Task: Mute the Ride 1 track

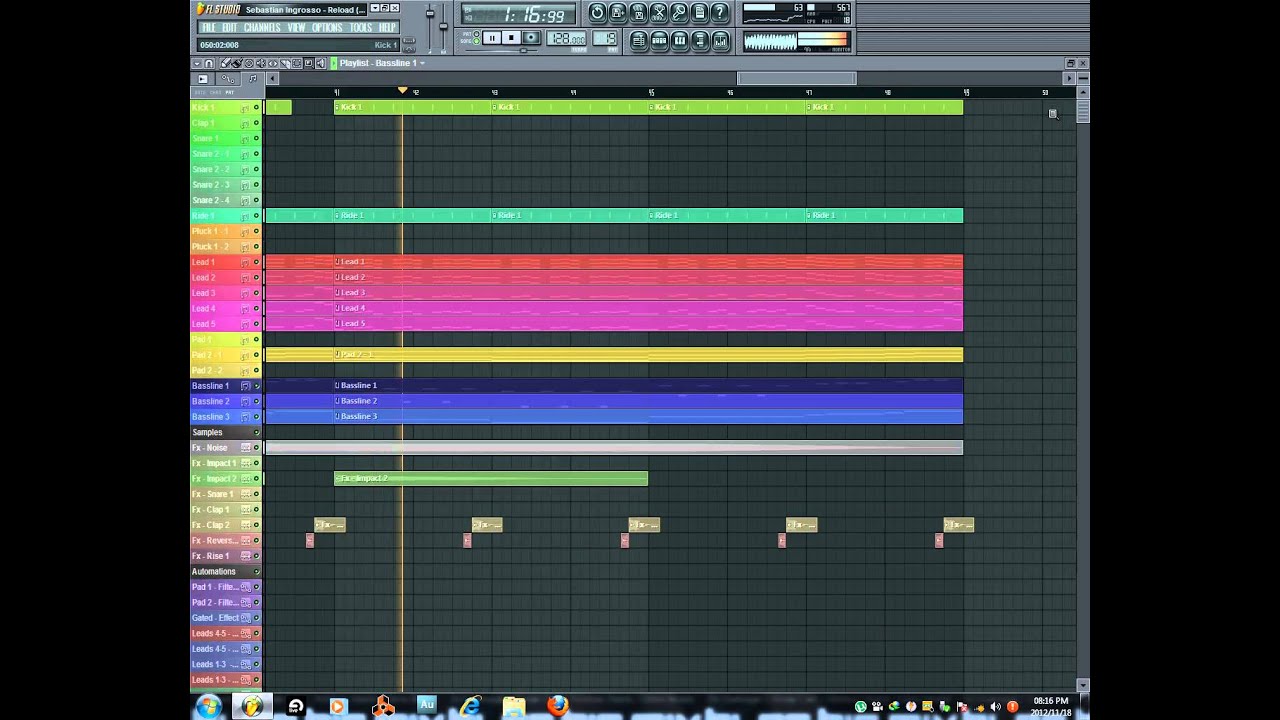Action: tap(256, 216)
